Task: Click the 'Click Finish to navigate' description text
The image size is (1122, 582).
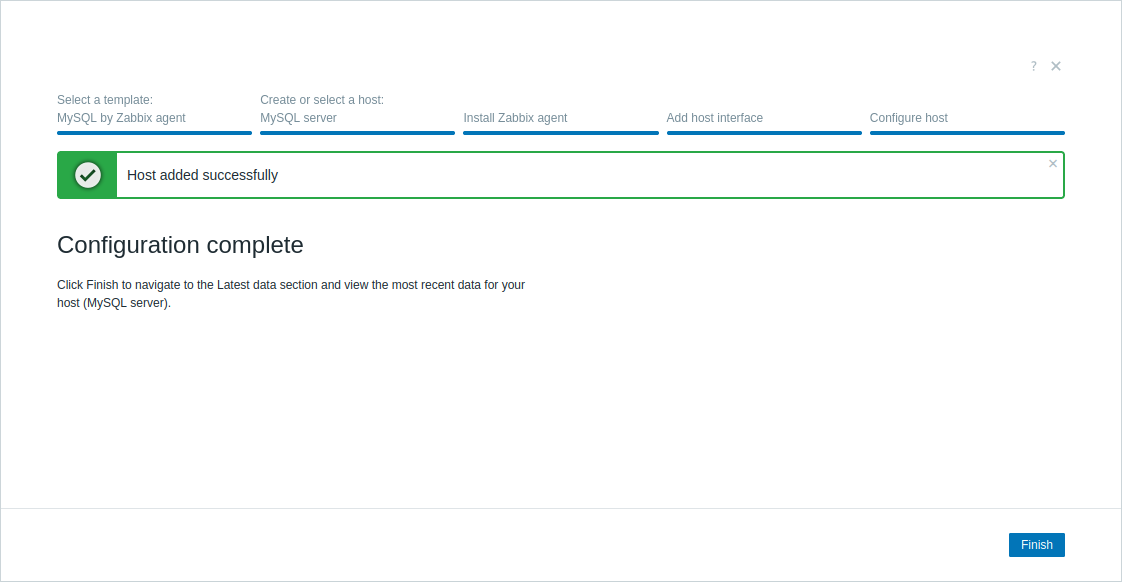Action: point(291,294)
